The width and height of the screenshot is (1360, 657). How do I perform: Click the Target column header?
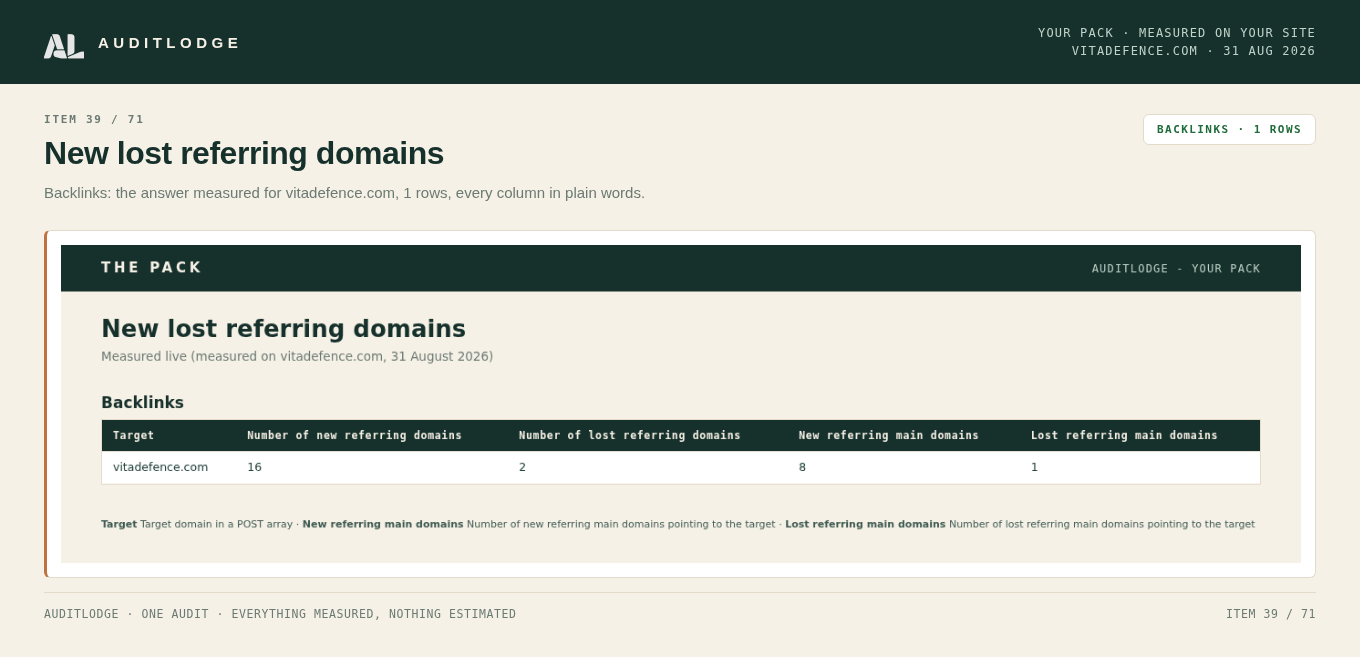pyautogui.click(x=134, y=435)
